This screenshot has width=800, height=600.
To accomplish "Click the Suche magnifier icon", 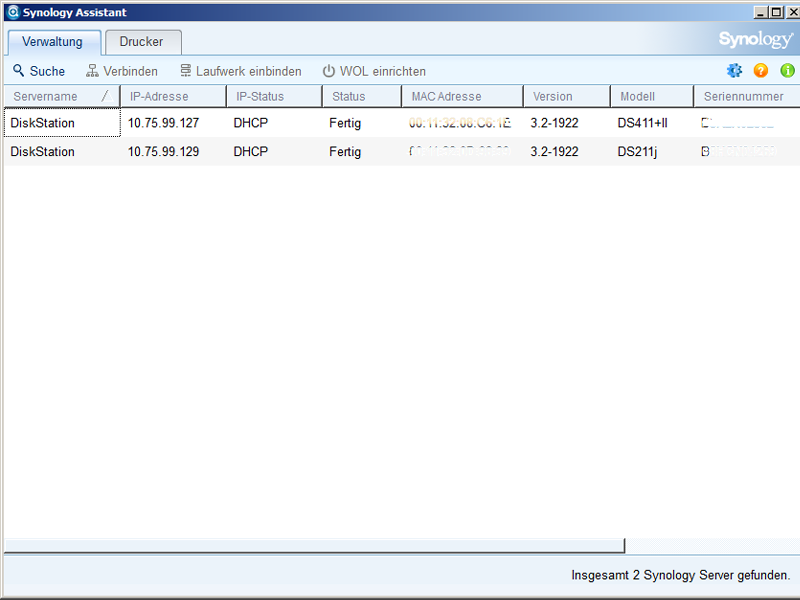I will tap(18, 70).
